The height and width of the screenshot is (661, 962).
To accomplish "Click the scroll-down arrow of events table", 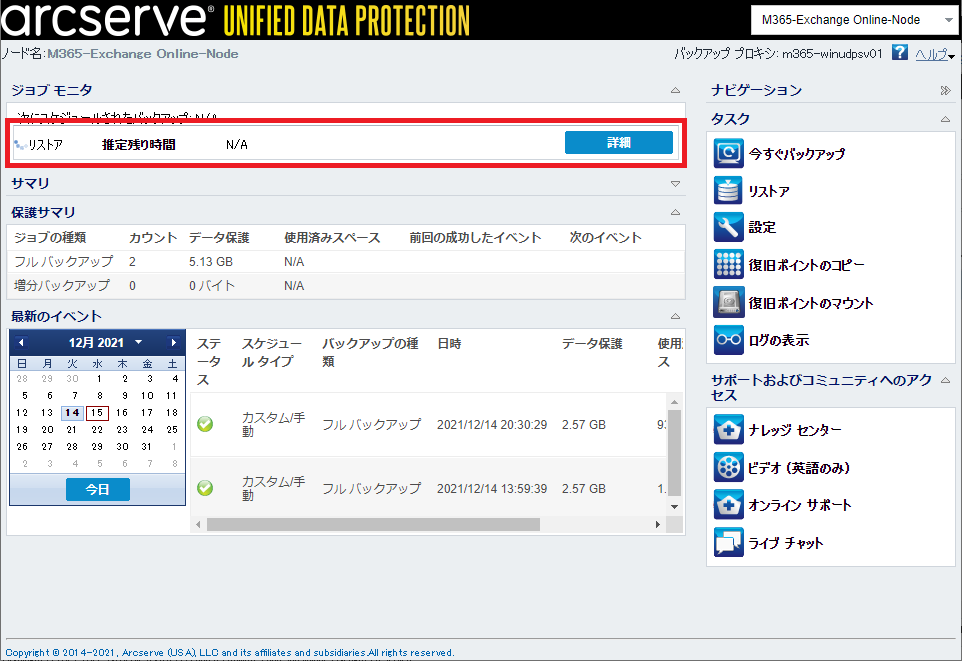I will [674, 507].
